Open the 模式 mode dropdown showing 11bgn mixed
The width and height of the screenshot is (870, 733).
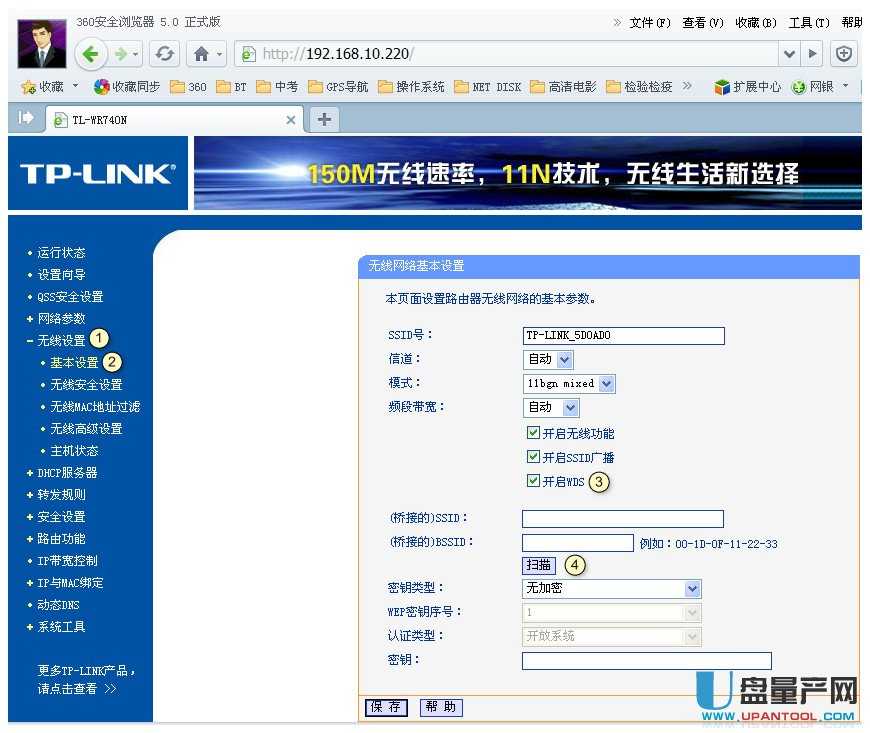point(568,383)
